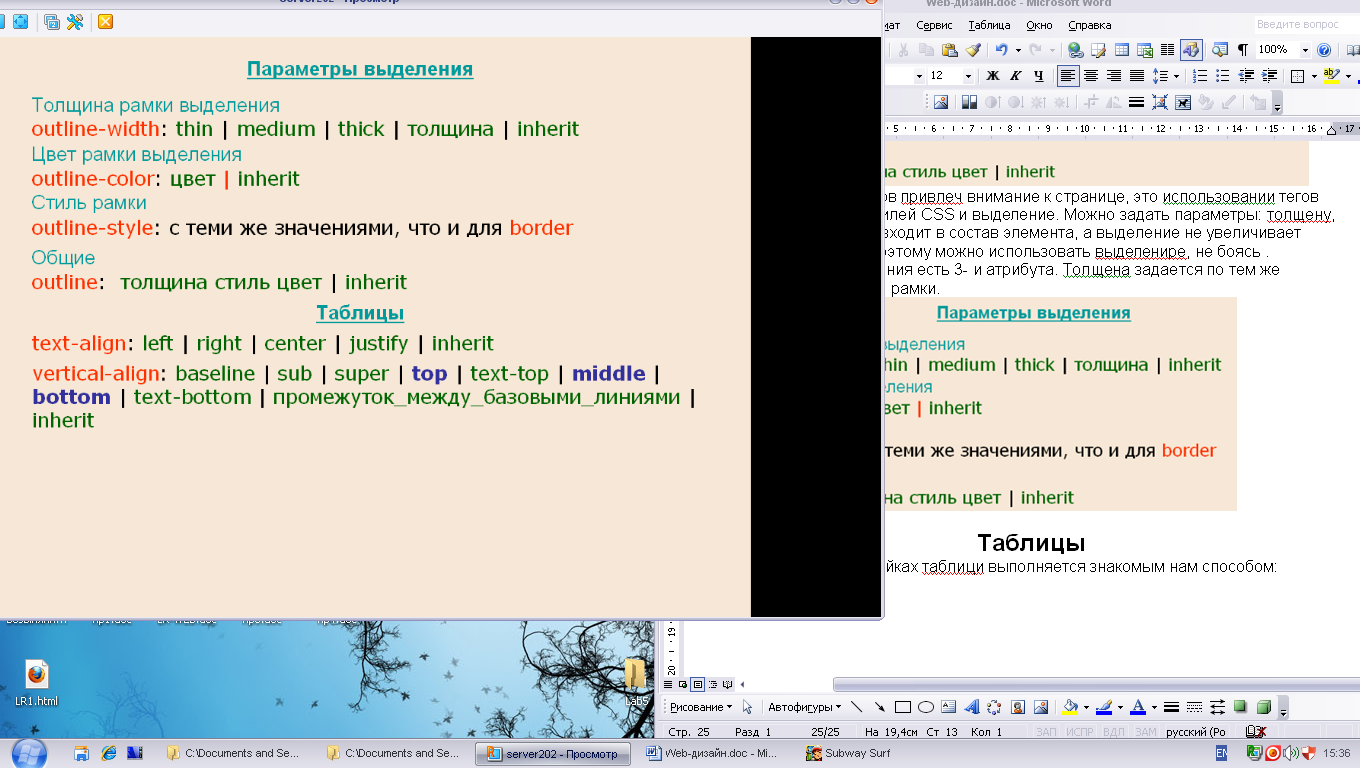Open line spacing dropdown arrow in Word
Image resolution: width=1360 pixels, height=768 pixels.
[1177, 76]
